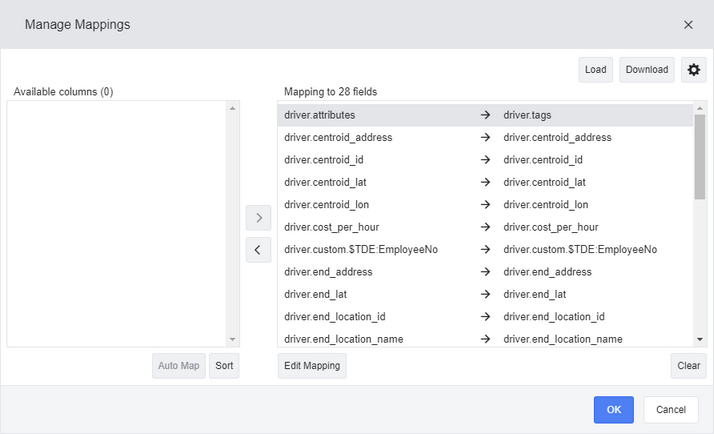
Task: Click the mappings list scrollbar thumb
Action: [x=700, y=156]
